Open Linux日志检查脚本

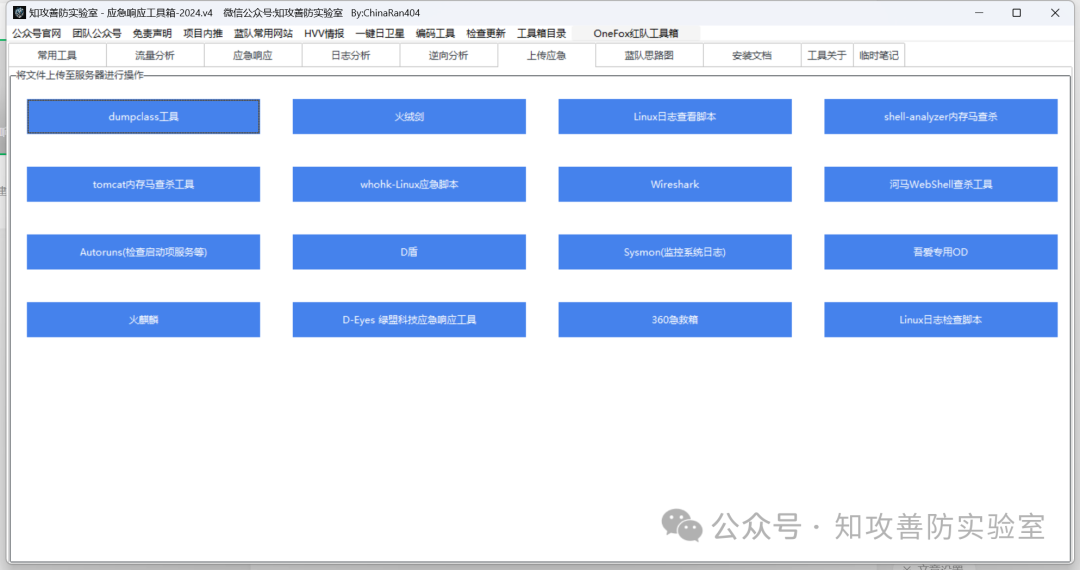pos(941,319)
